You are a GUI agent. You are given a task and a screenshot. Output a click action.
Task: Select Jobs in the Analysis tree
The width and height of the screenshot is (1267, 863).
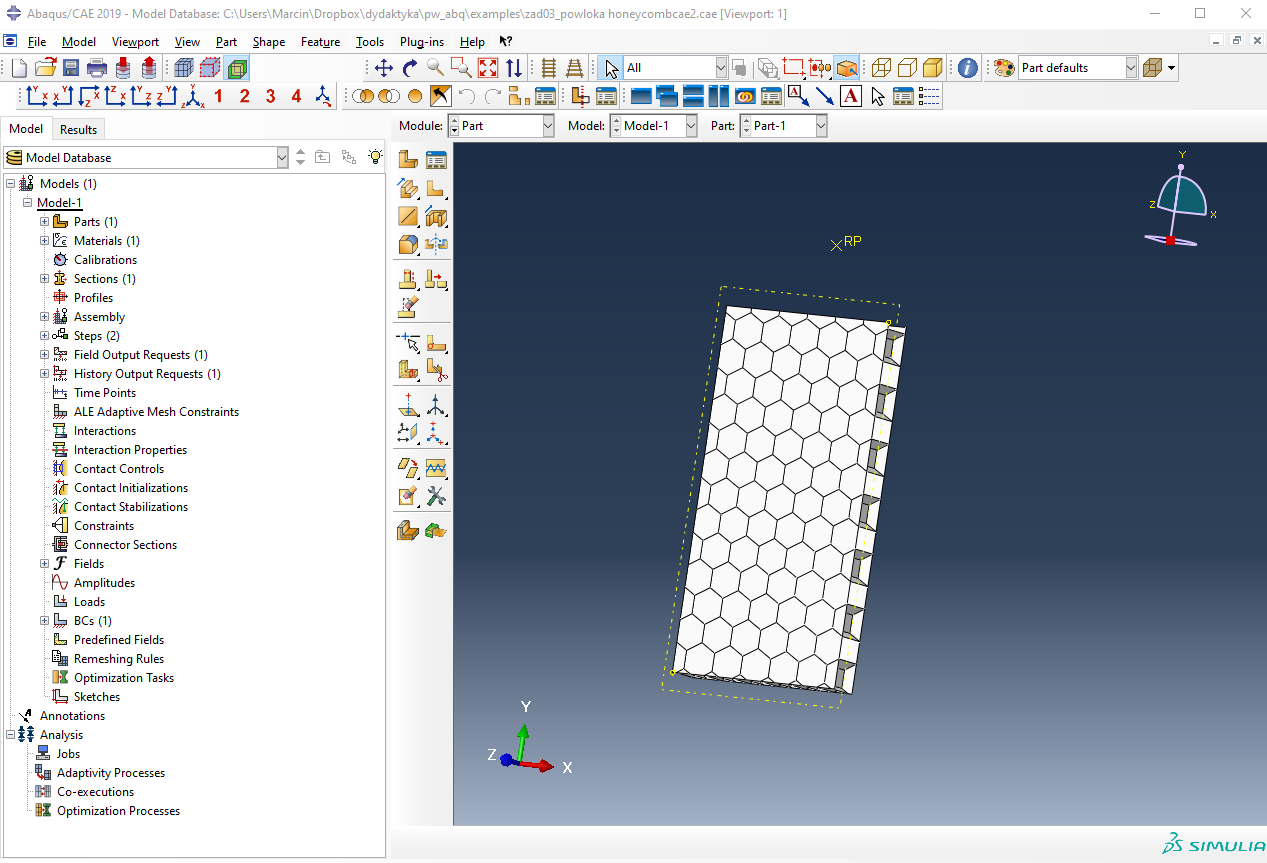tap(68, 754)
